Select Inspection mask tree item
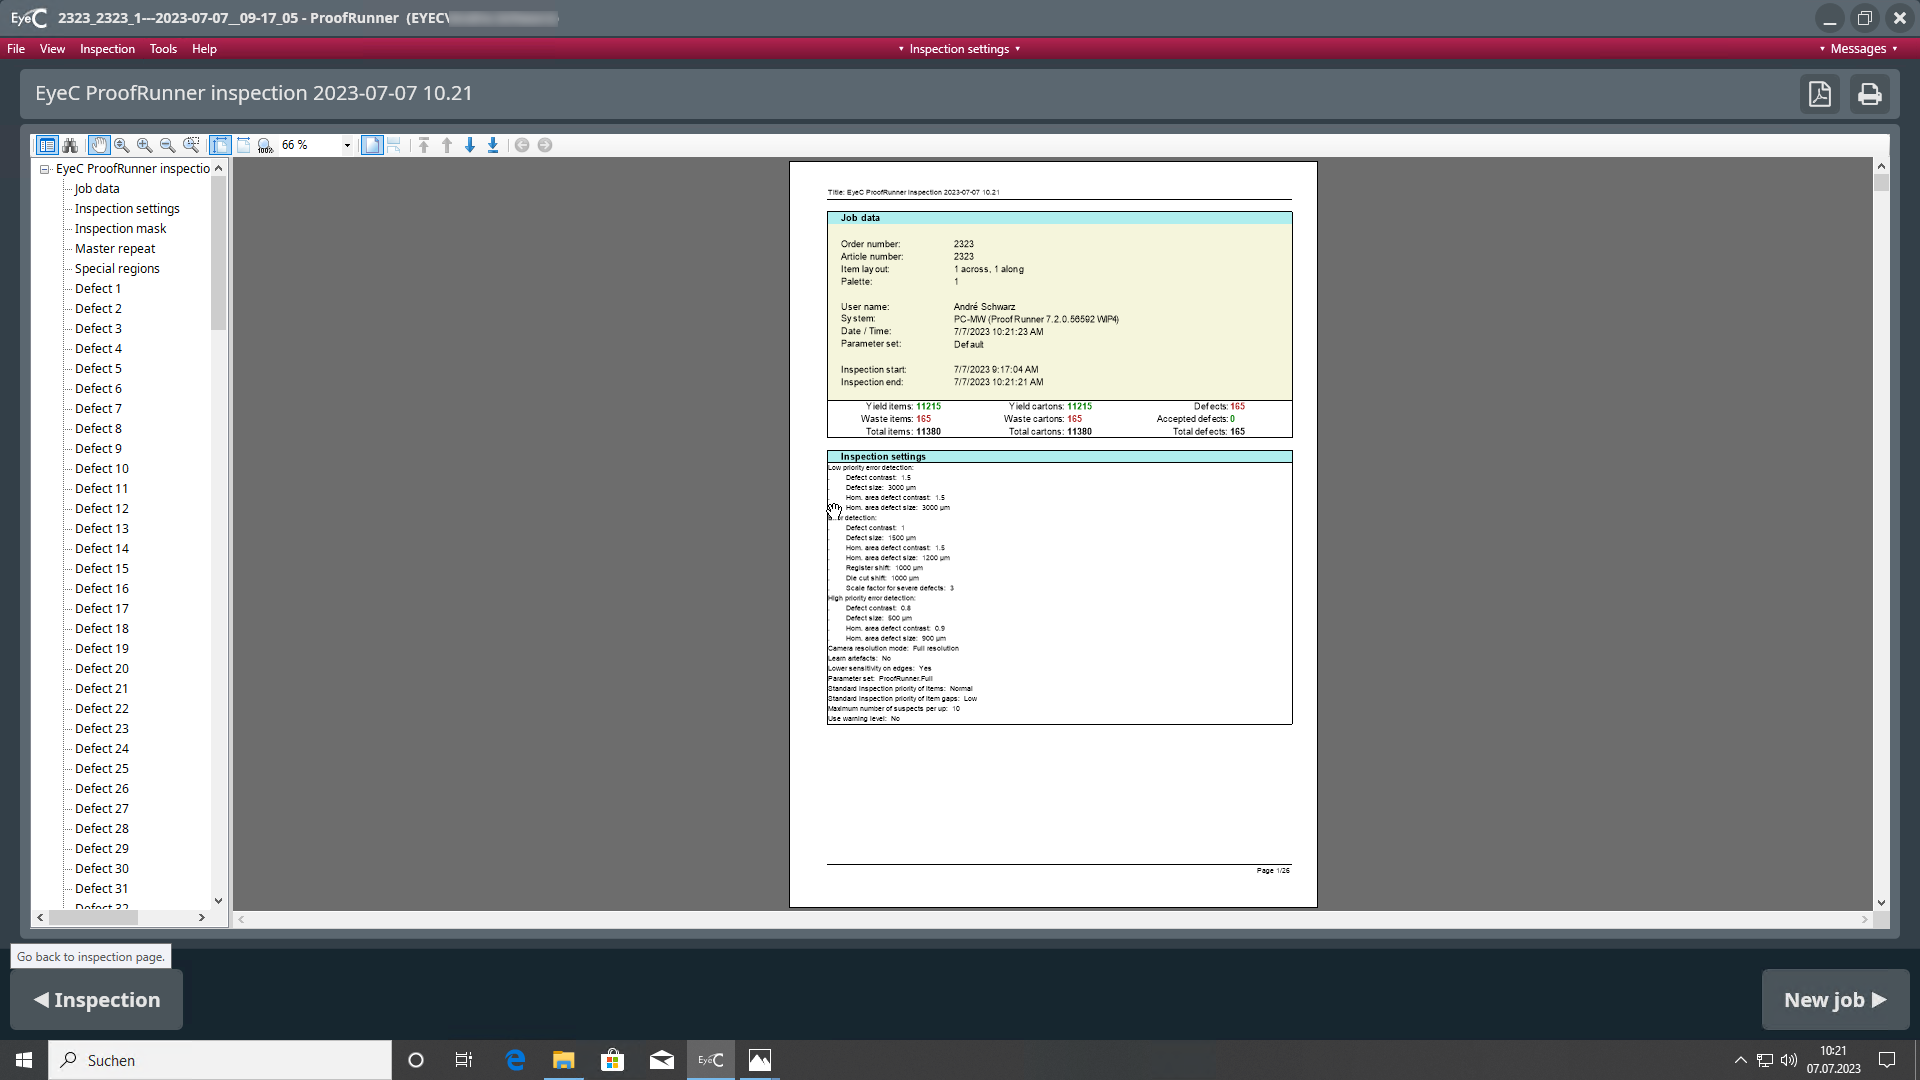Screen dimensions: 1920x1080 (x=120, y=229)
